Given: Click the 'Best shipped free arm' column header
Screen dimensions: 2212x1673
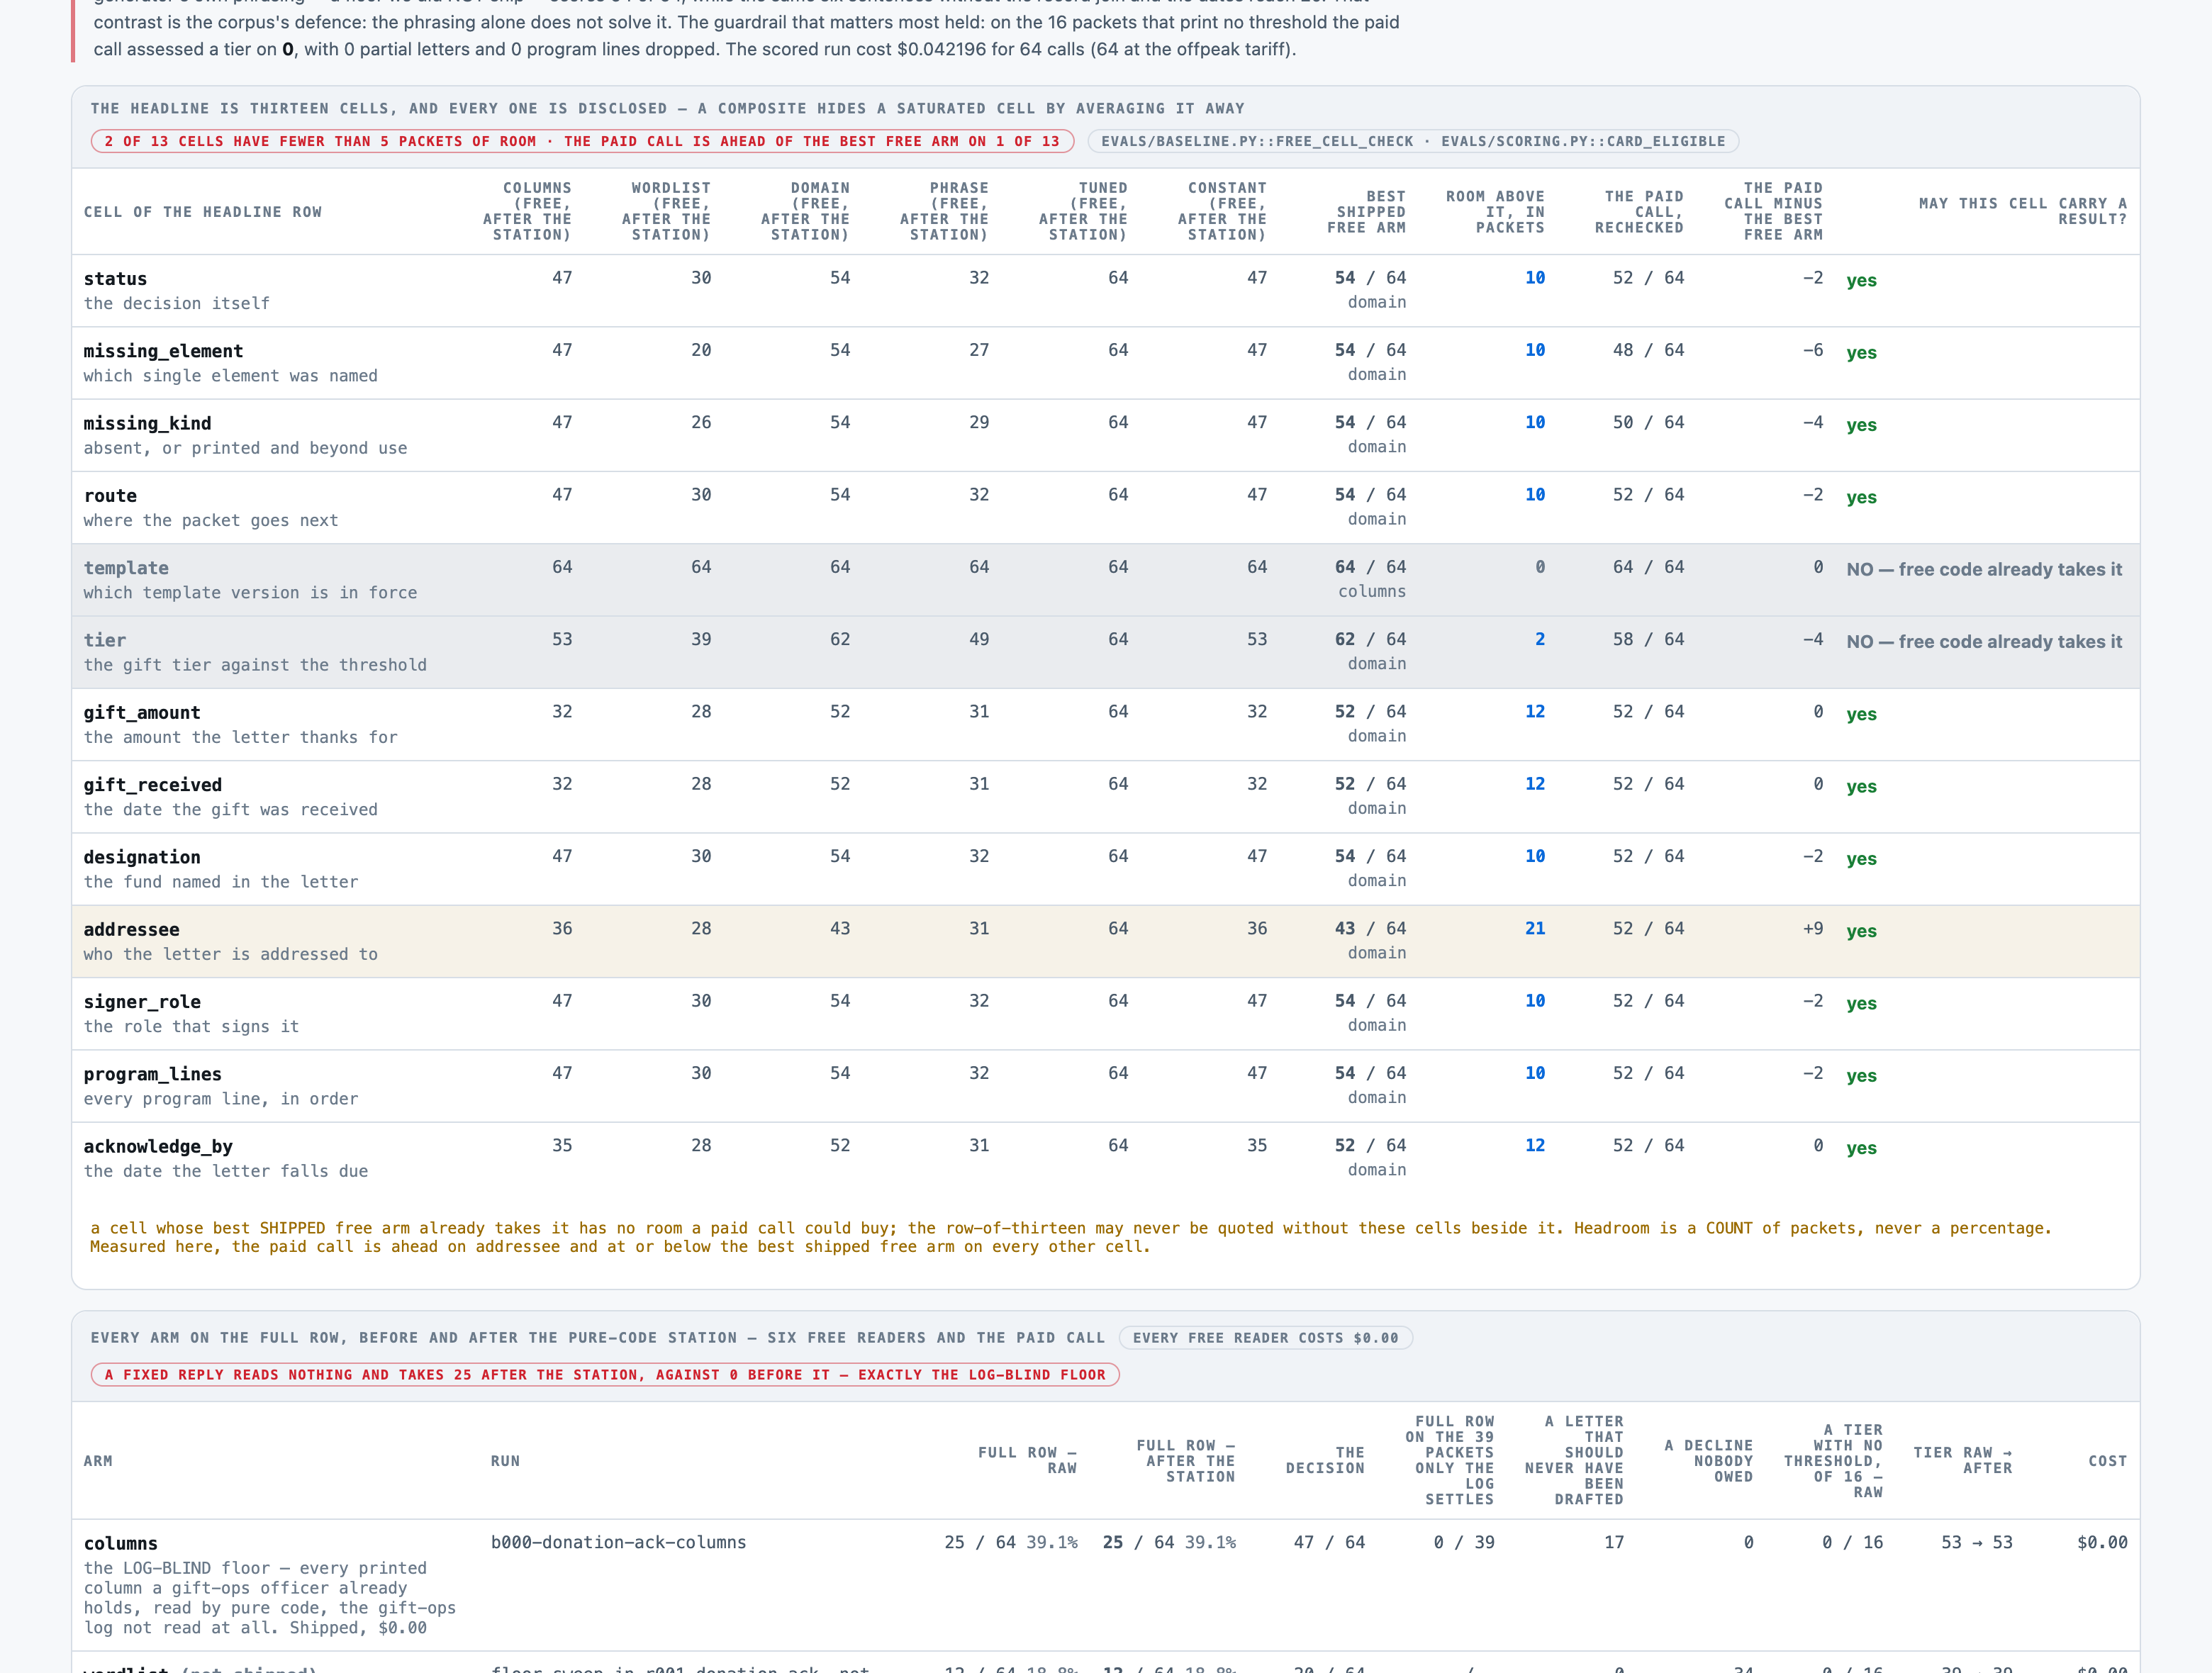Looking at the screenshot, I should pos(1366,212).
